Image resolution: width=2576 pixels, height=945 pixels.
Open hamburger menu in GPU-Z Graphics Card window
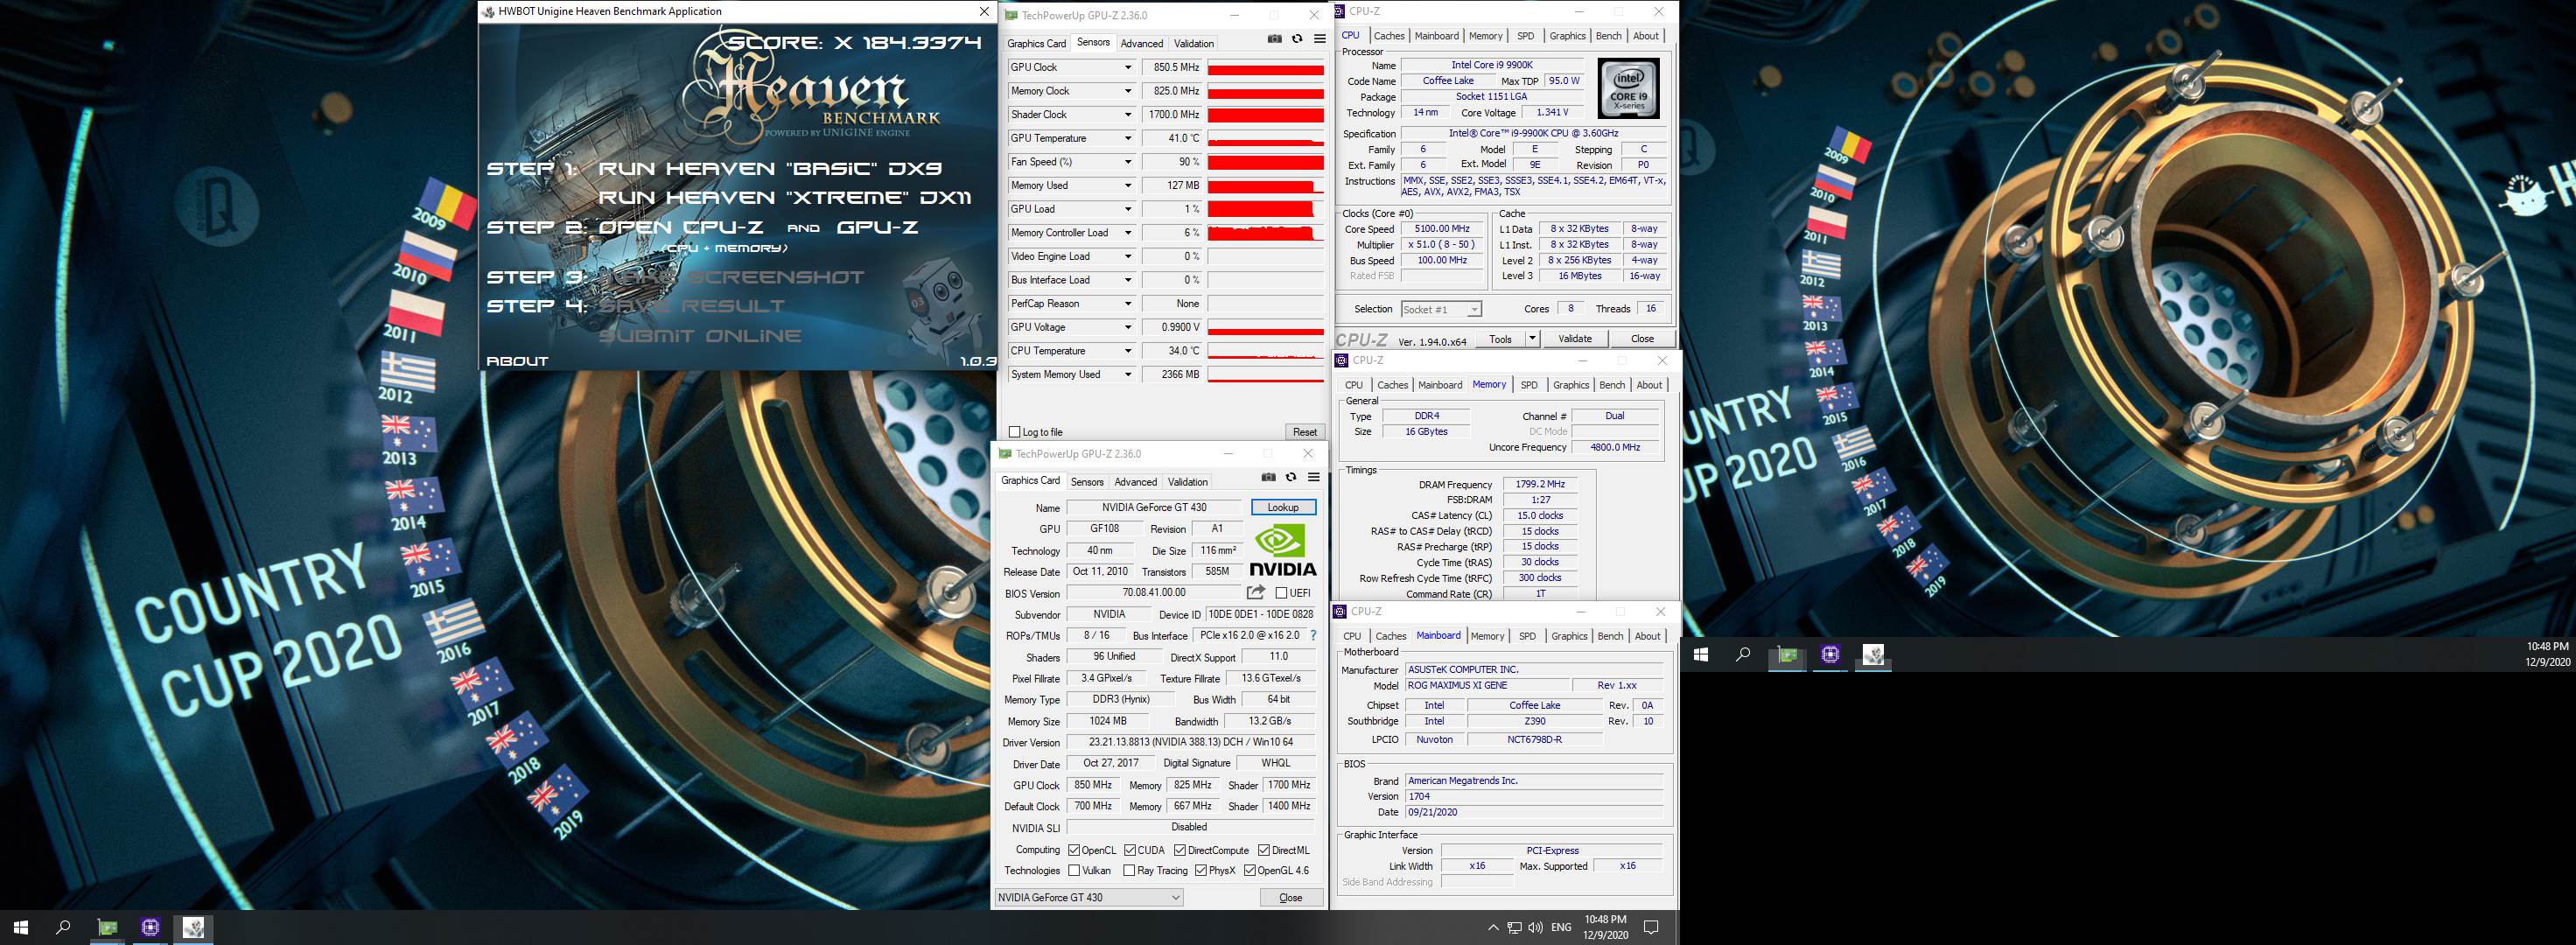click(x=1313, y=477)
